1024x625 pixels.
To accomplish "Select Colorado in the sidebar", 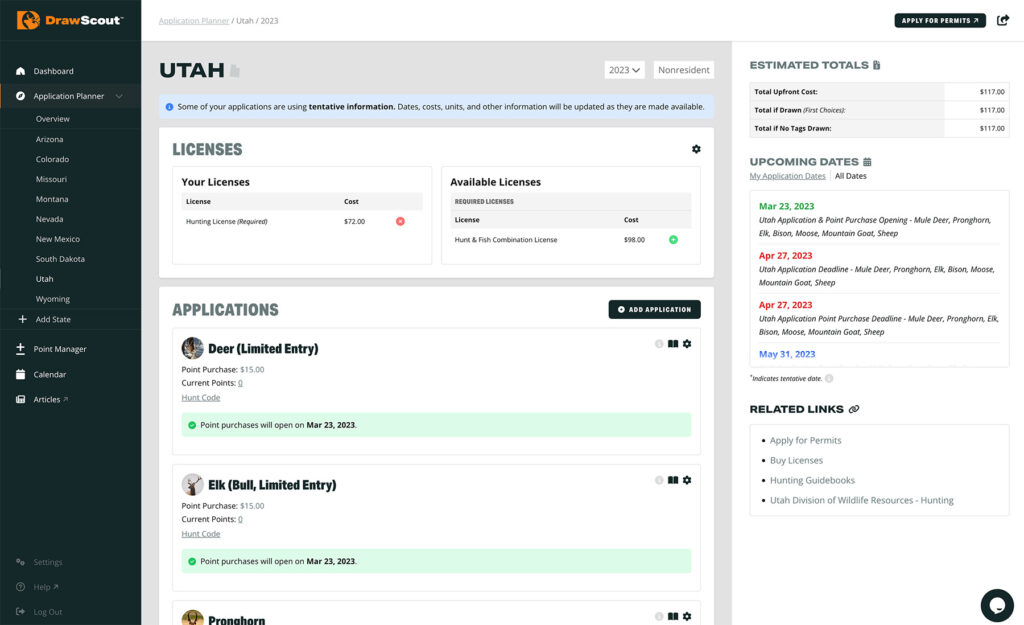I will [52, 159].
